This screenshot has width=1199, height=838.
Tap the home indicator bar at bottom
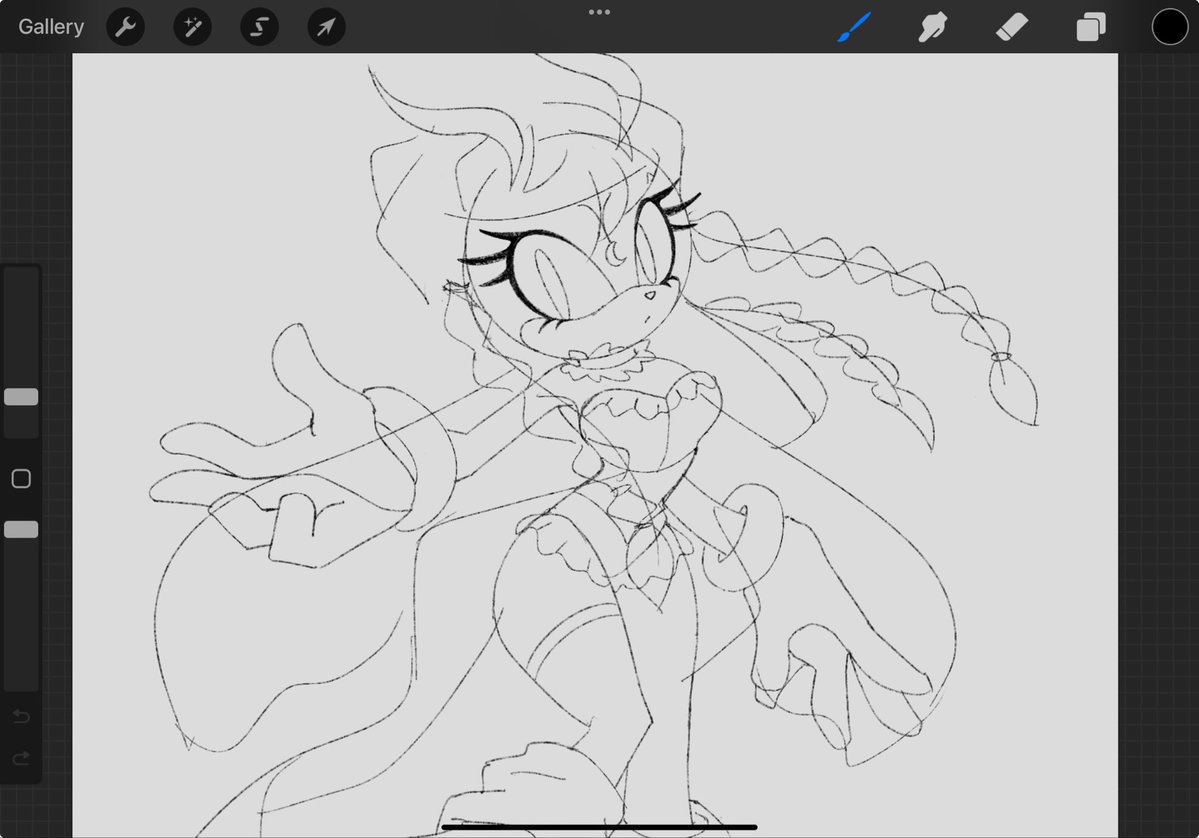point(600,827)
